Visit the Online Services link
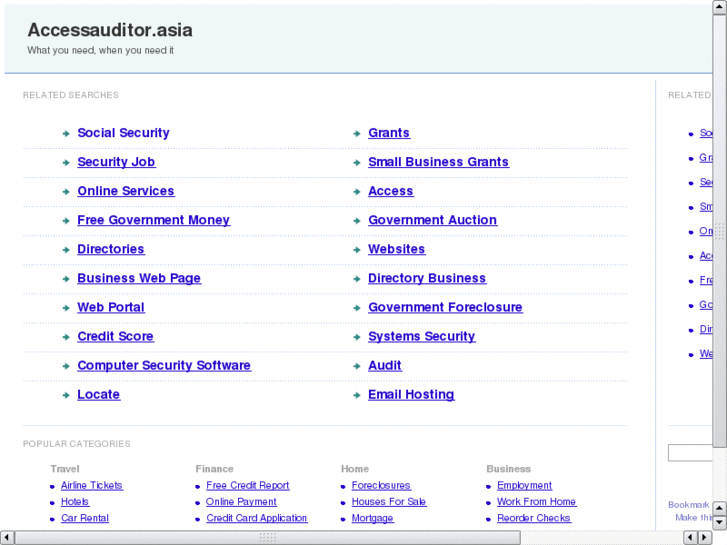Viewport: 727px width, 545px height. (126, 191)
